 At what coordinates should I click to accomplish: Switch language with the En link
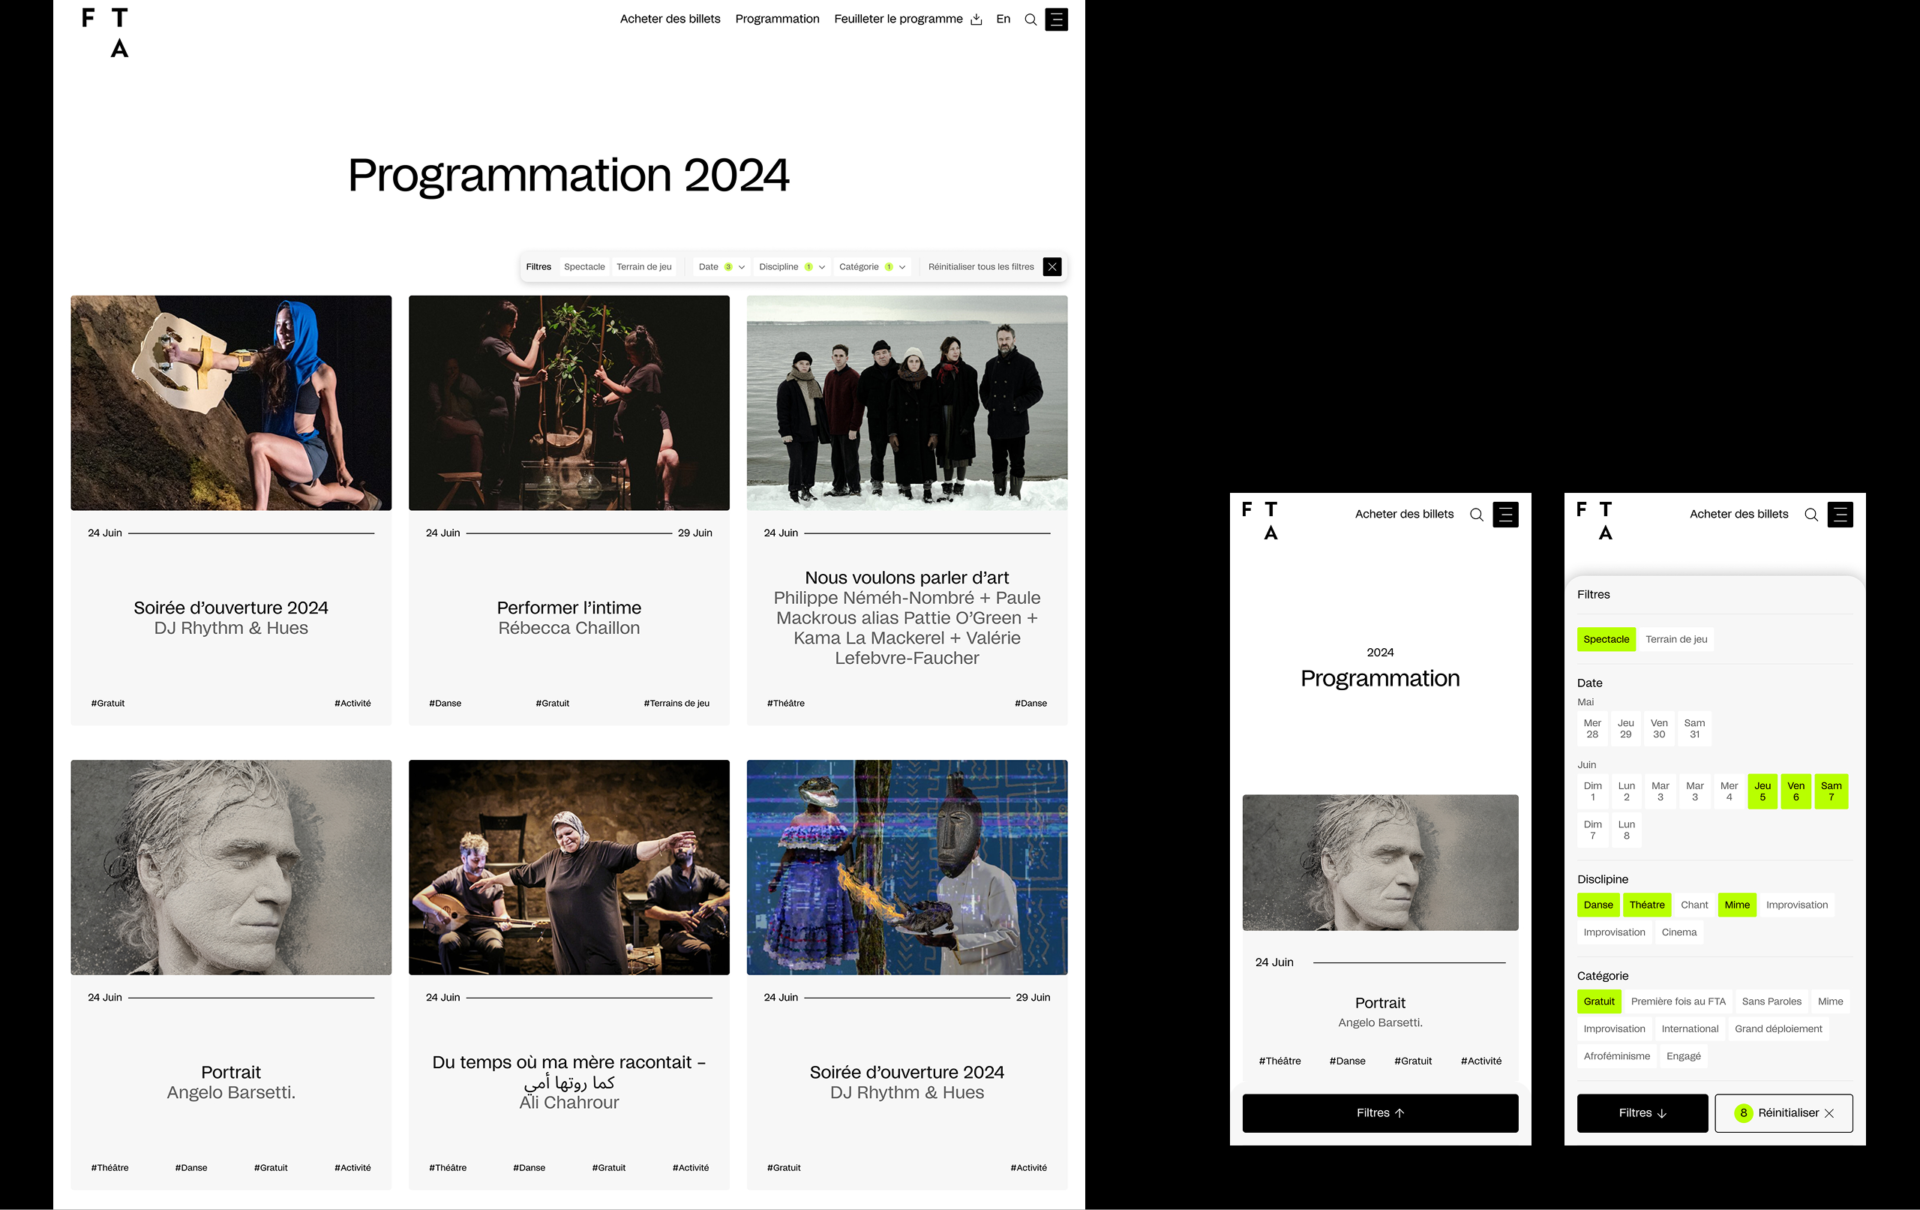point(1003,19)
